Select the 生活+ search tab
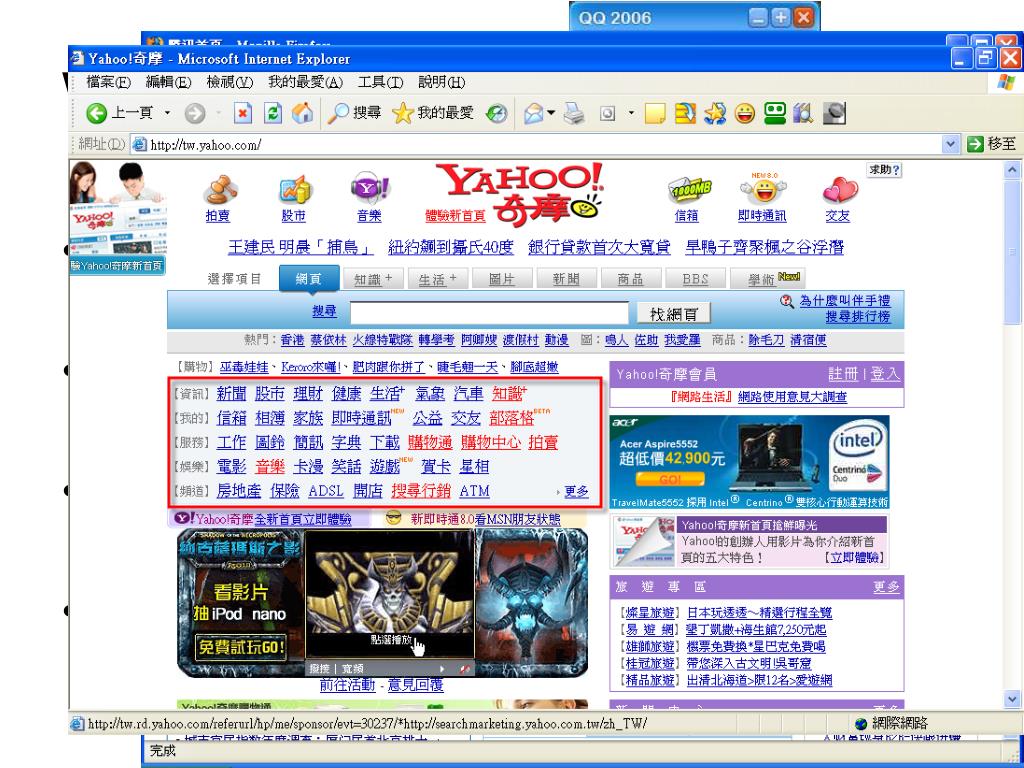 coord(437,279)
